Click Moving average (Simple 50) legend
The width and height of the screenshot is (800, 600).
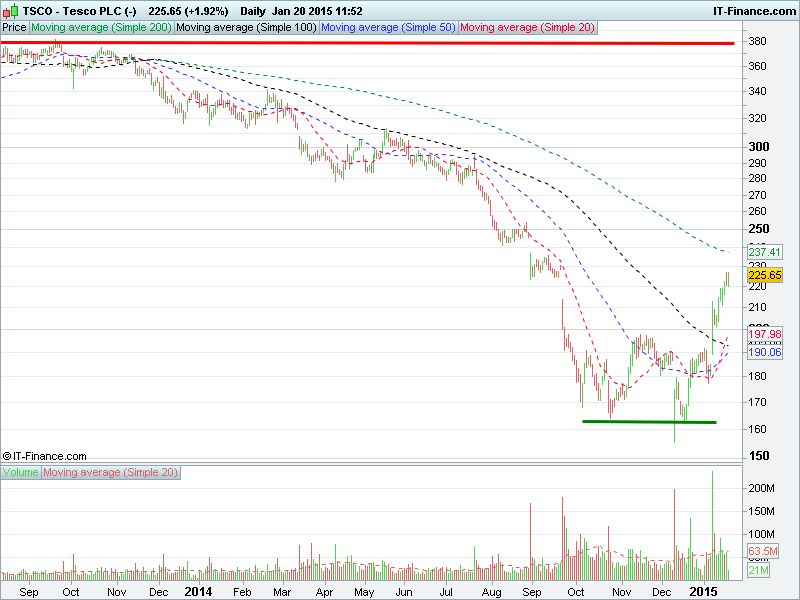point(389,28)
